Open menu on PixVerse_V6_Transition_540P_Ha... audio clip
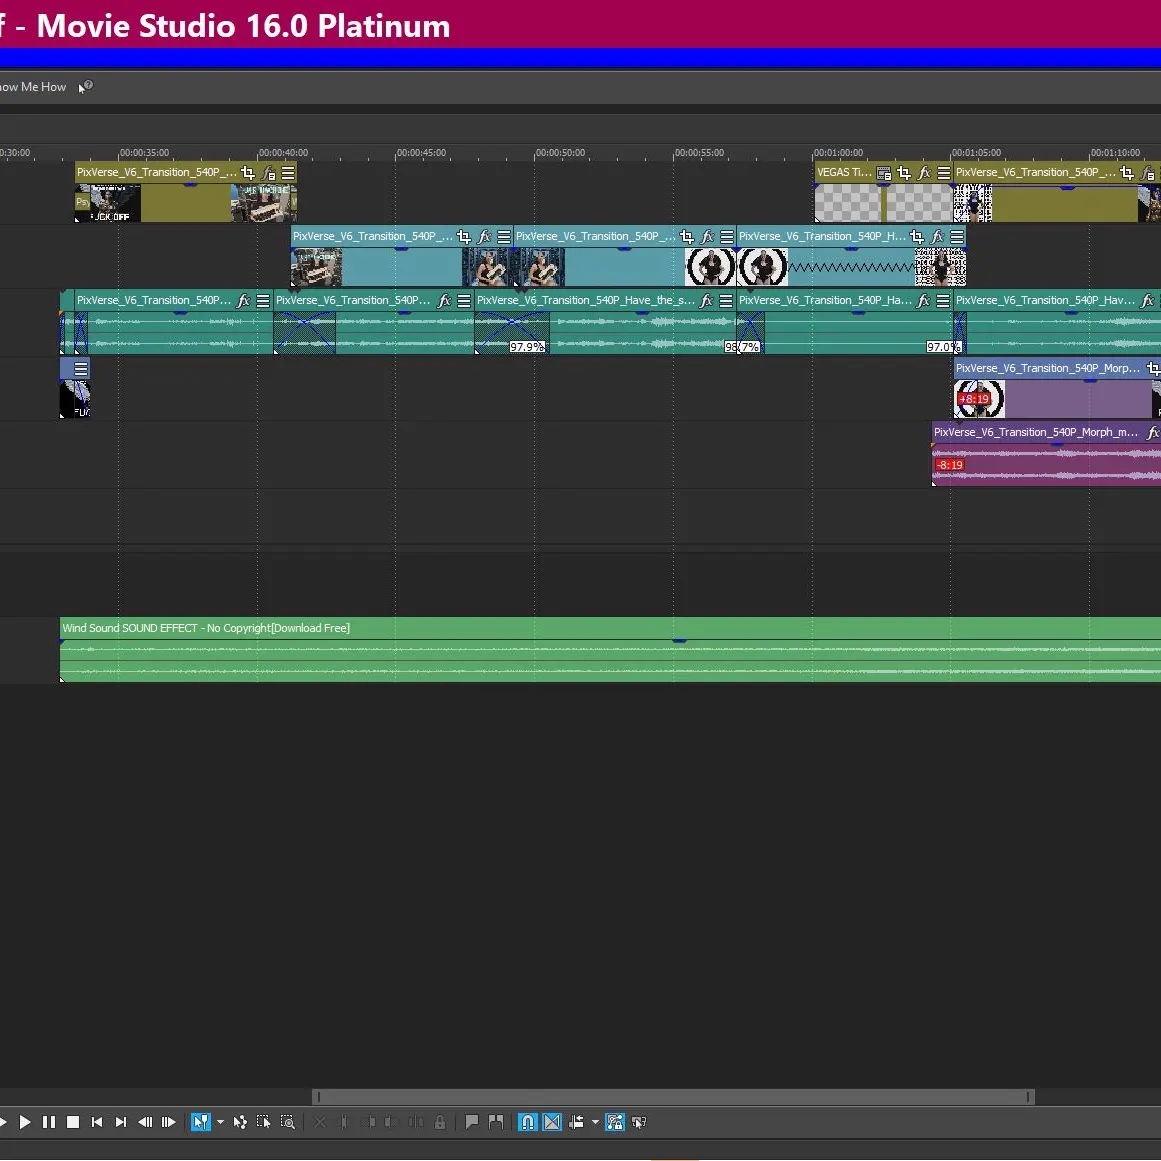Screen dimensions: 1161x1161 tap(943, 301)
